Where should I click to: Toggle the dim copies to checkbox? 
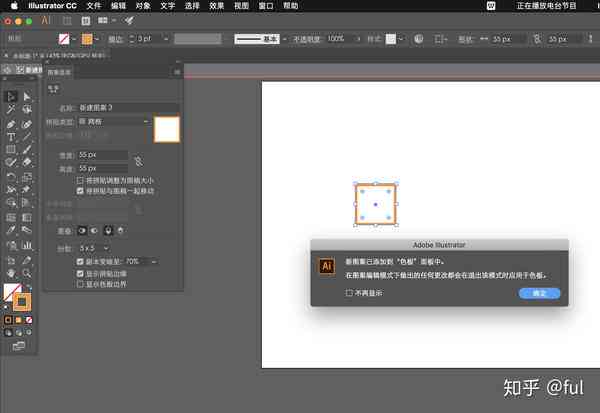80,261
